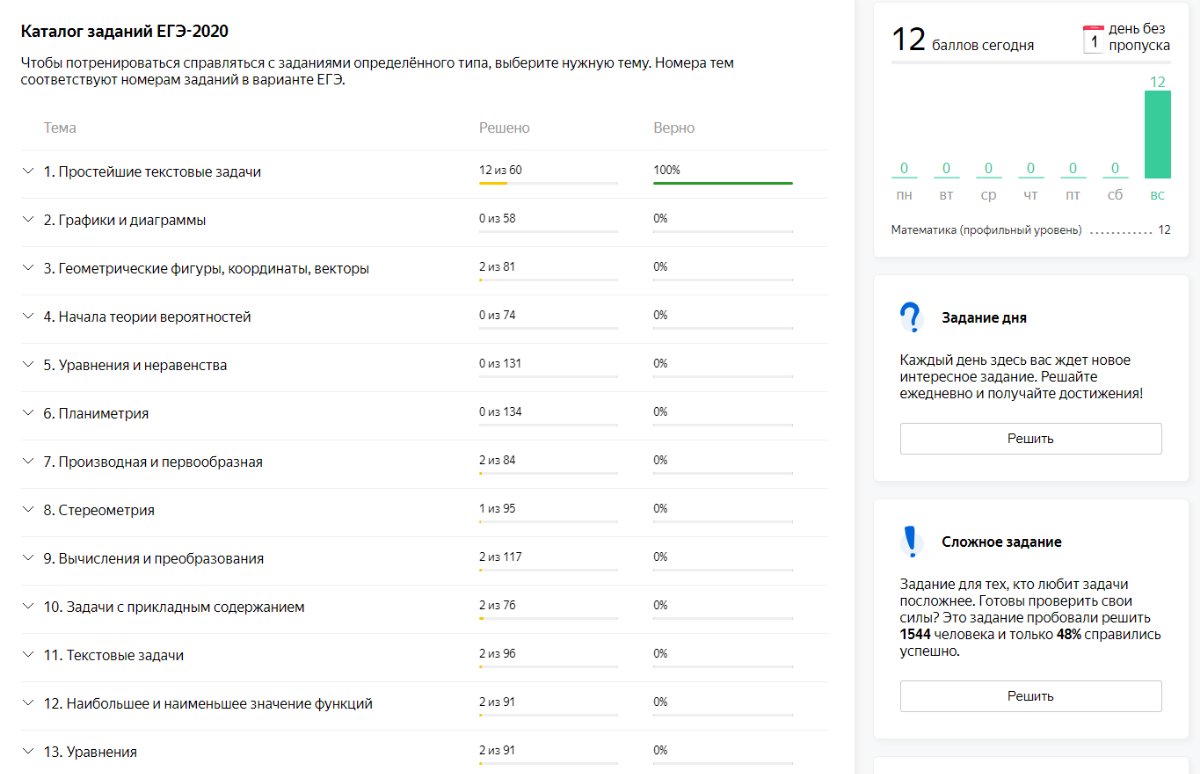Click the calendar streak icon
The height and width of the screenshot is (774, 1200).
click(x=1093, y=40)
